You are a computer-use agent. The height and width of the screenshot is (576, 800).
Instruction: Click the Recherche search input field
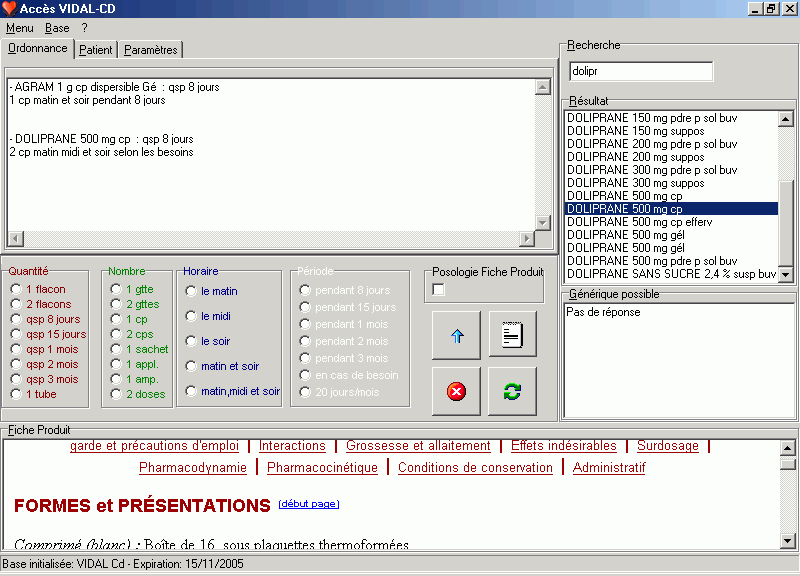coord(641,71)
